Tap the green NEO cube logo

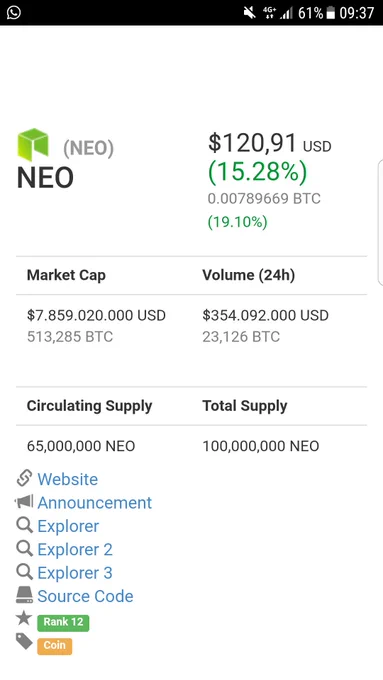[33, 144]
